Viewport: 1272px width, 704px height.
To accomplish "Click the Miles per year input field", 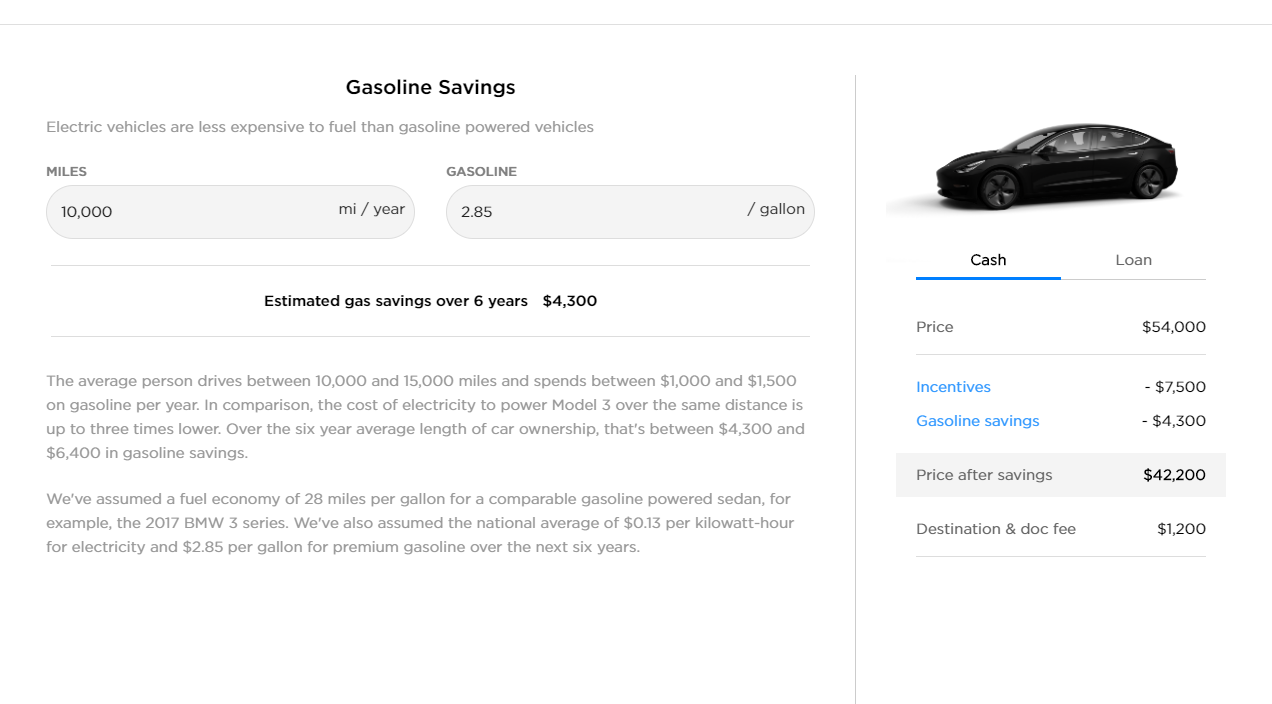I will click(190, 212).
